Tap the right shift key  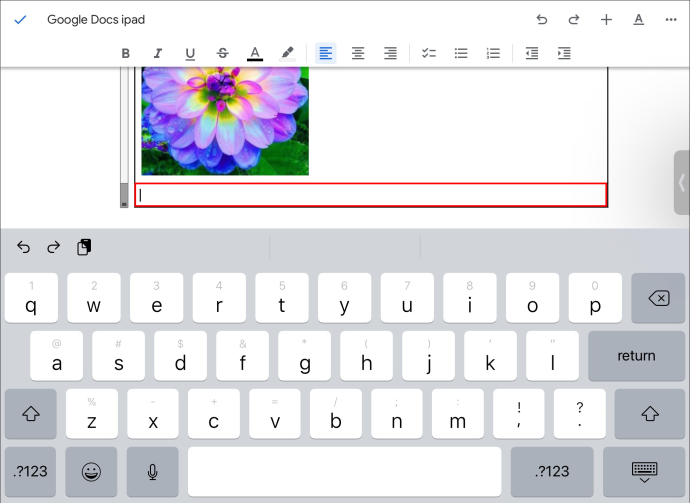tap(650, 414)
